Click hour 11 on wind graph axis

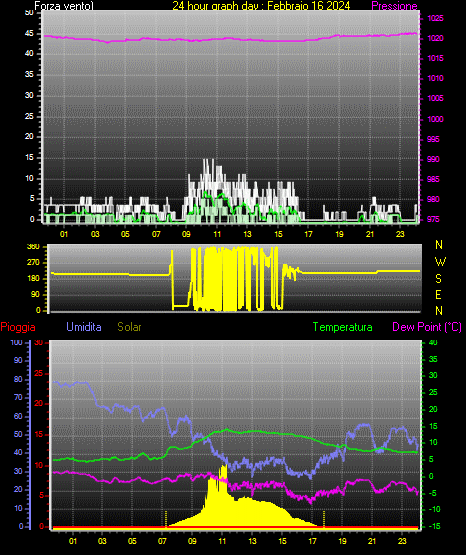coord(217,234)
